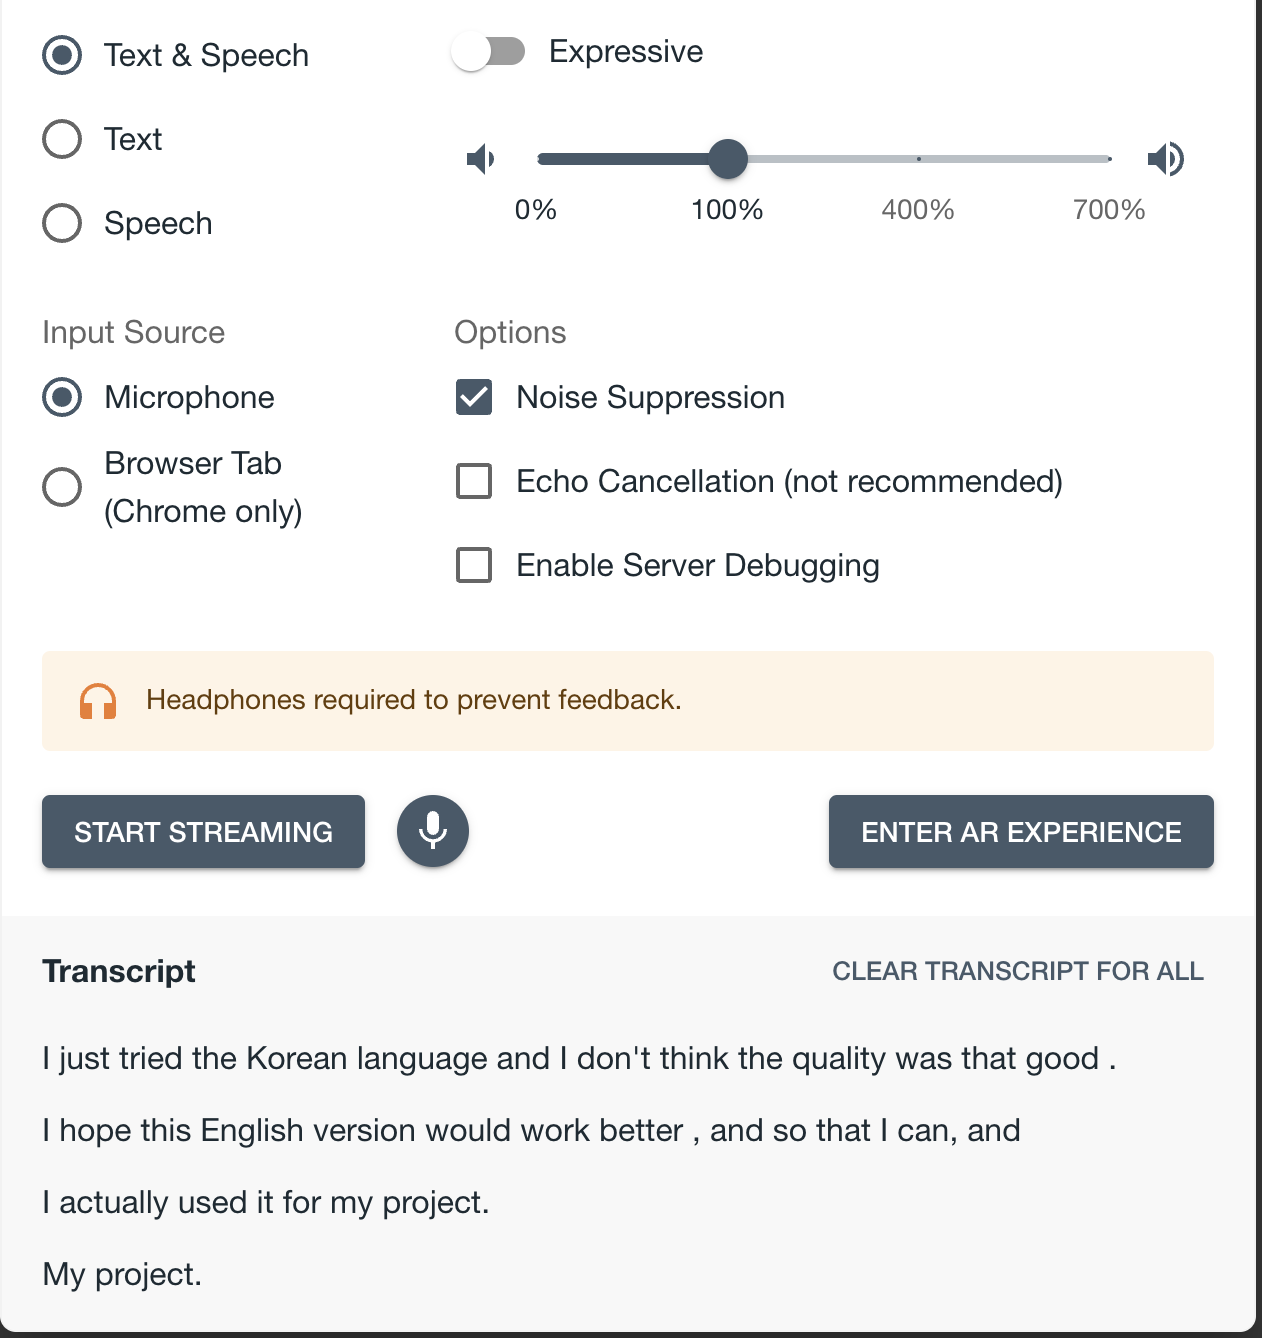Click the high-volume speaker icon
The height and width of the screenshot is (1338, 1262).
[1166, 158]
